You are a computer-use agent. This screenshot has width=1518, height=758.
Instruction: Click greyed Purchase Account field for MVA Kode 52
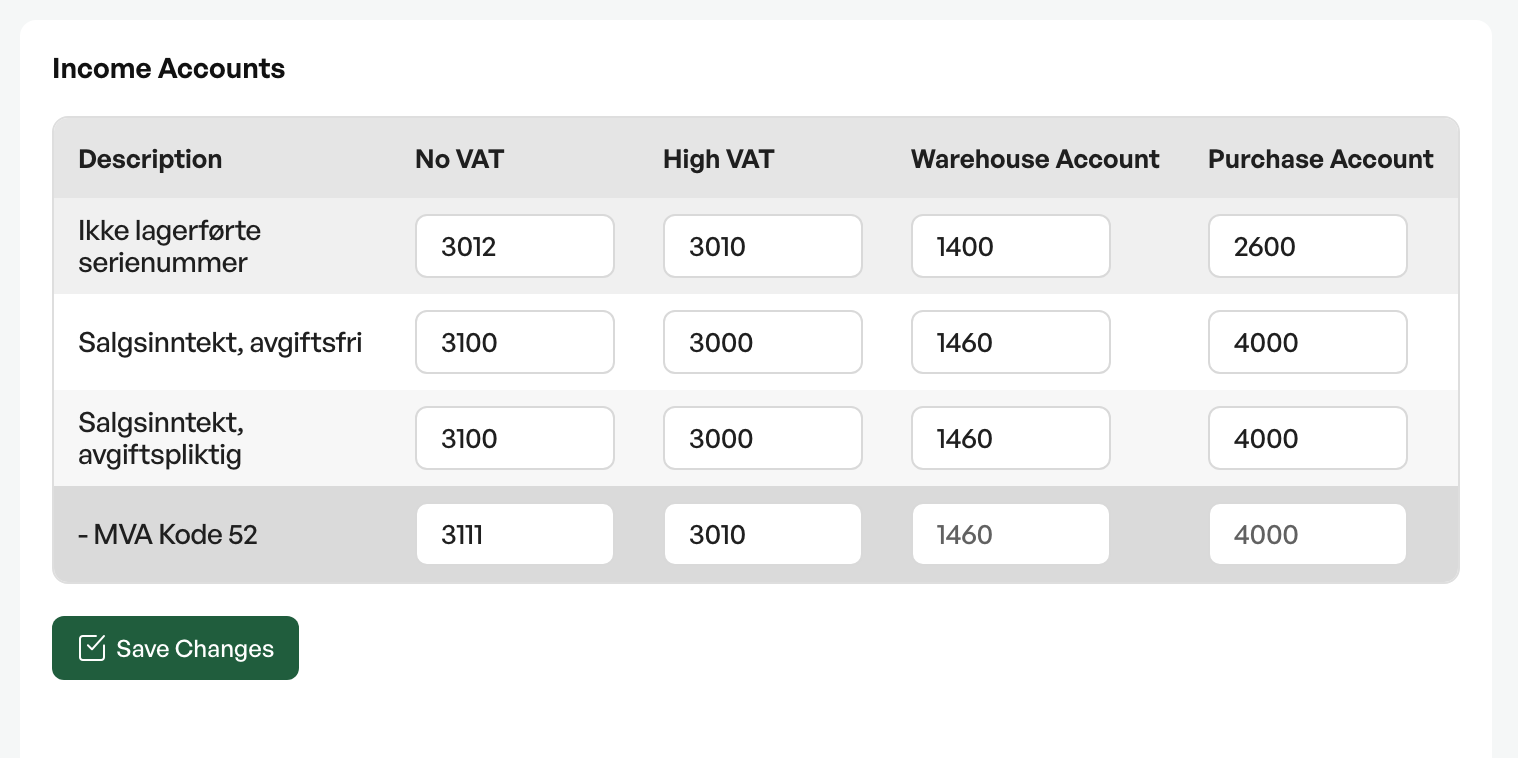point(1308,534)
